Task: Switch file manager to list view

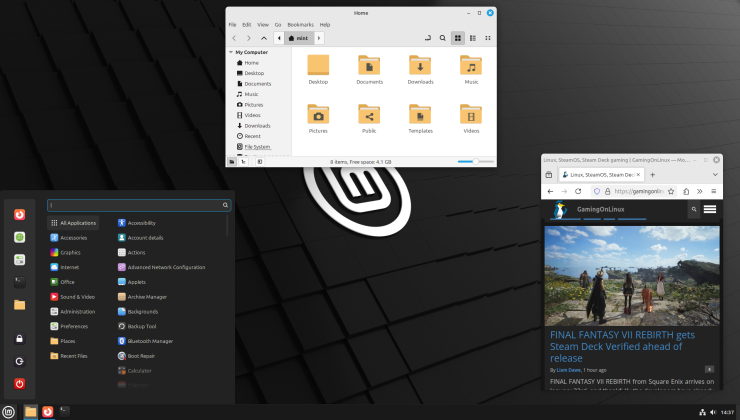Action: pyautogui.click(x=472, y=37)
